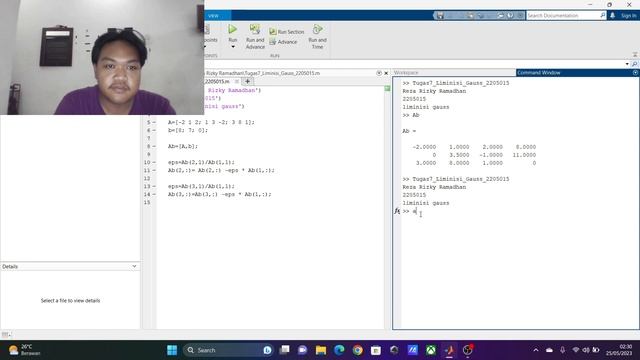
Task: Click the green code analyzer status indicator
Action: (x=387, y=88)
